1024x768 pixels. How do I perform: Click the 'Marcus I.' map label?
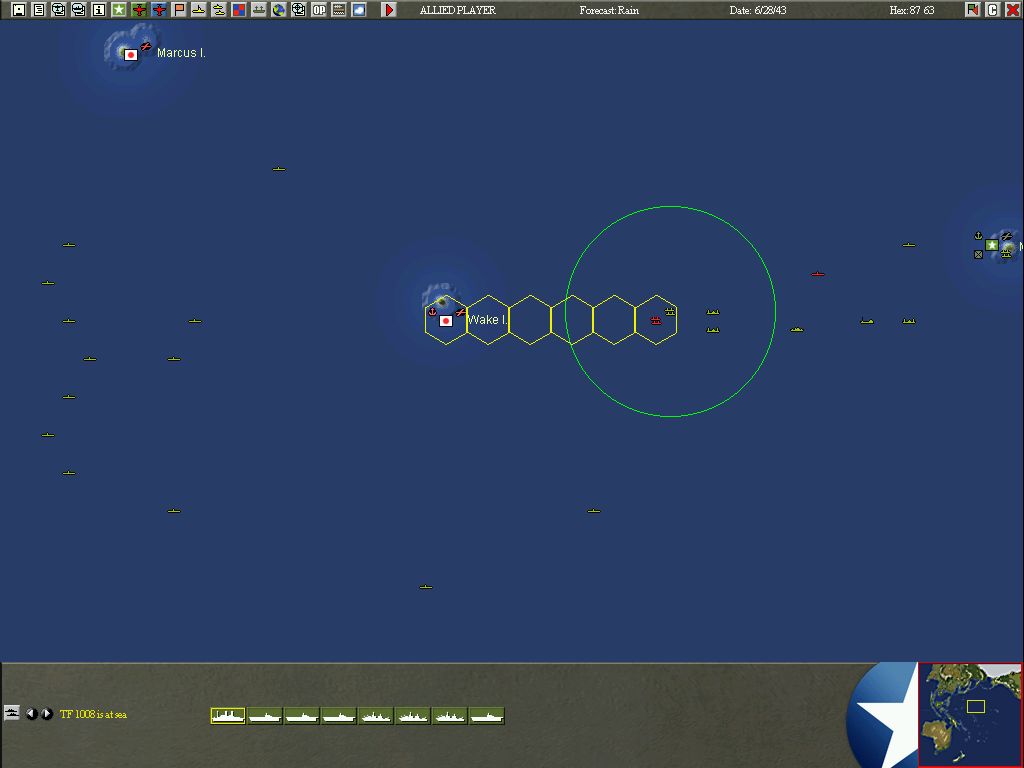point(181,53)
